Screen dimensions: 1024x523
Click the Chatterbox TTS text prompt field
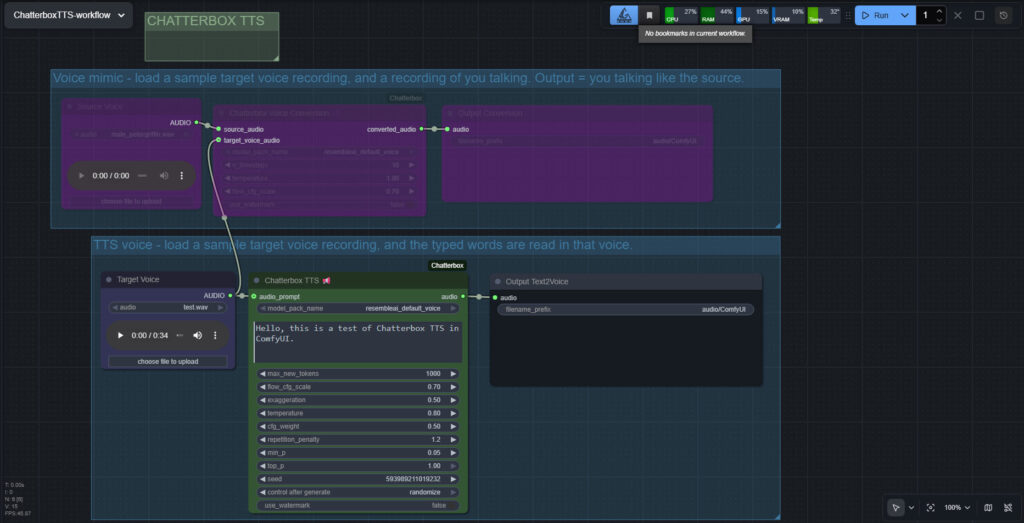click(357, 341)
